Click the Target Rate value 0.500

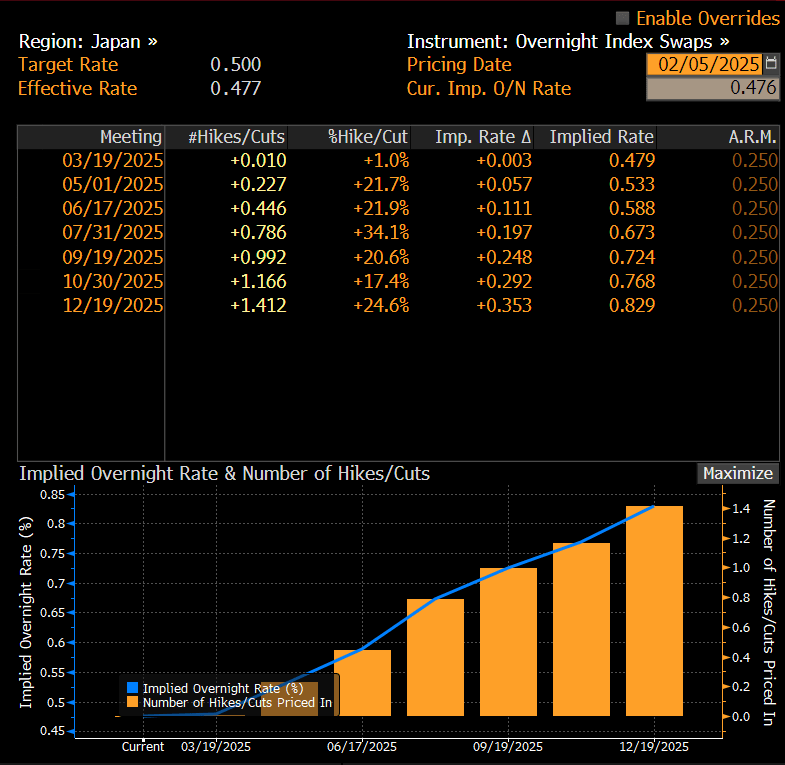(235, 65)
